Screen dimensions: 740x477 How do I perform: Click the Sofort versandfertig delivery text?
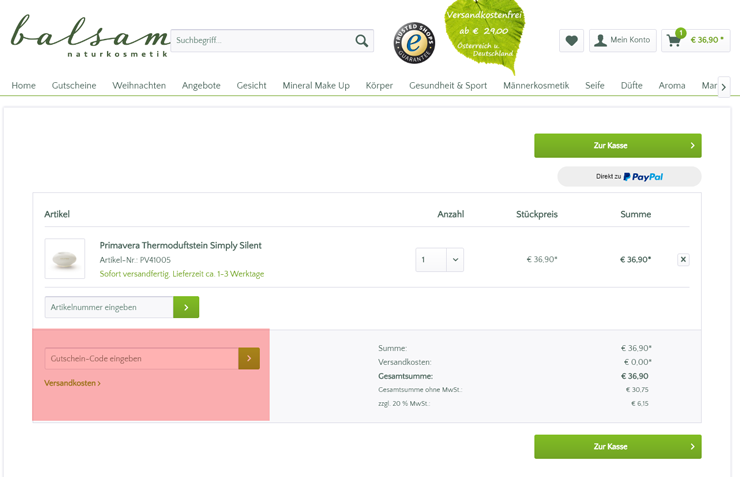182,274
